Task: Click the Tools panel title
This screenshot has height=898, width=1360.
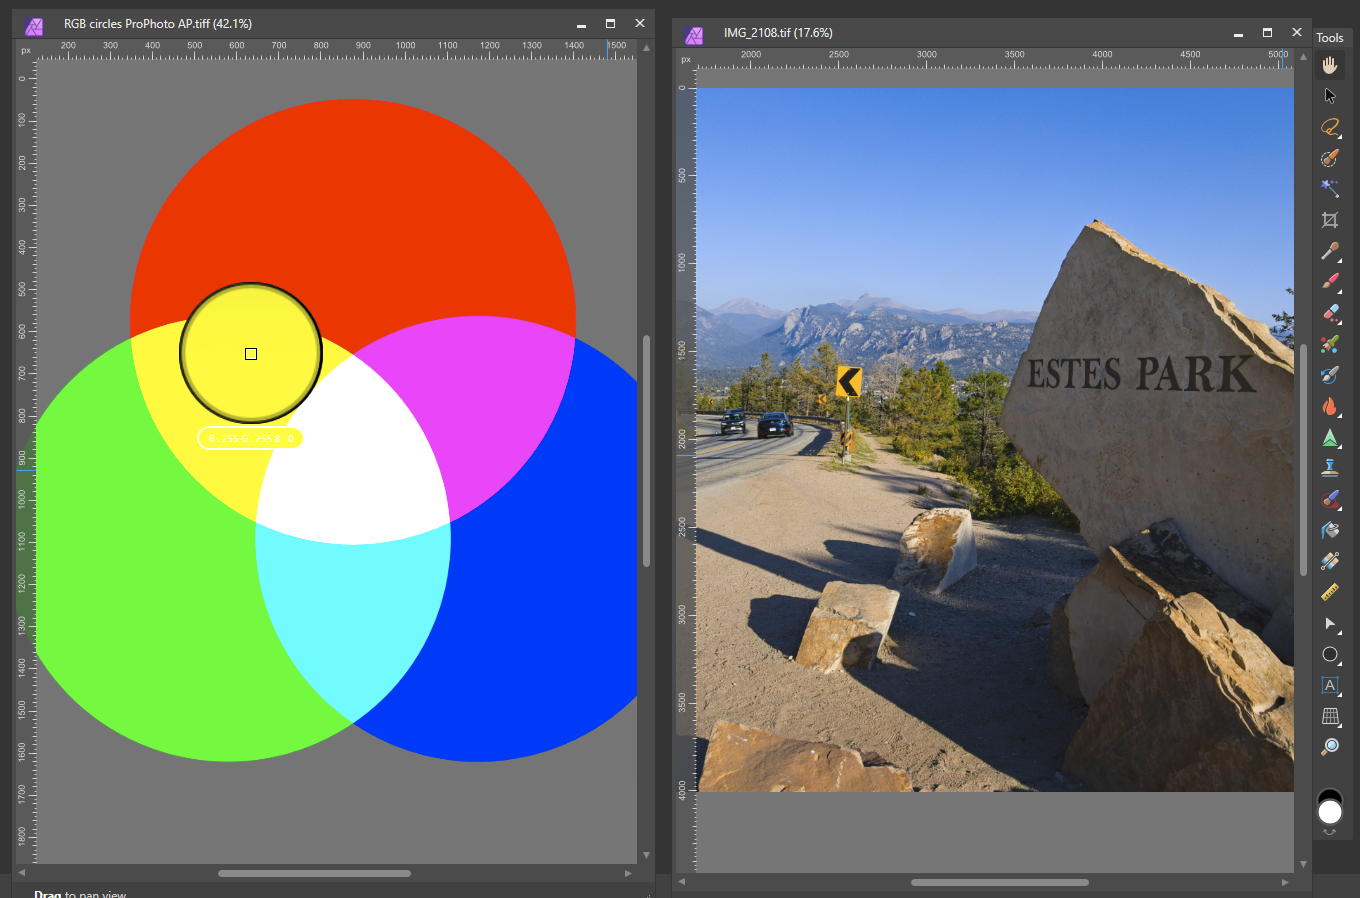Action: 1330,38
